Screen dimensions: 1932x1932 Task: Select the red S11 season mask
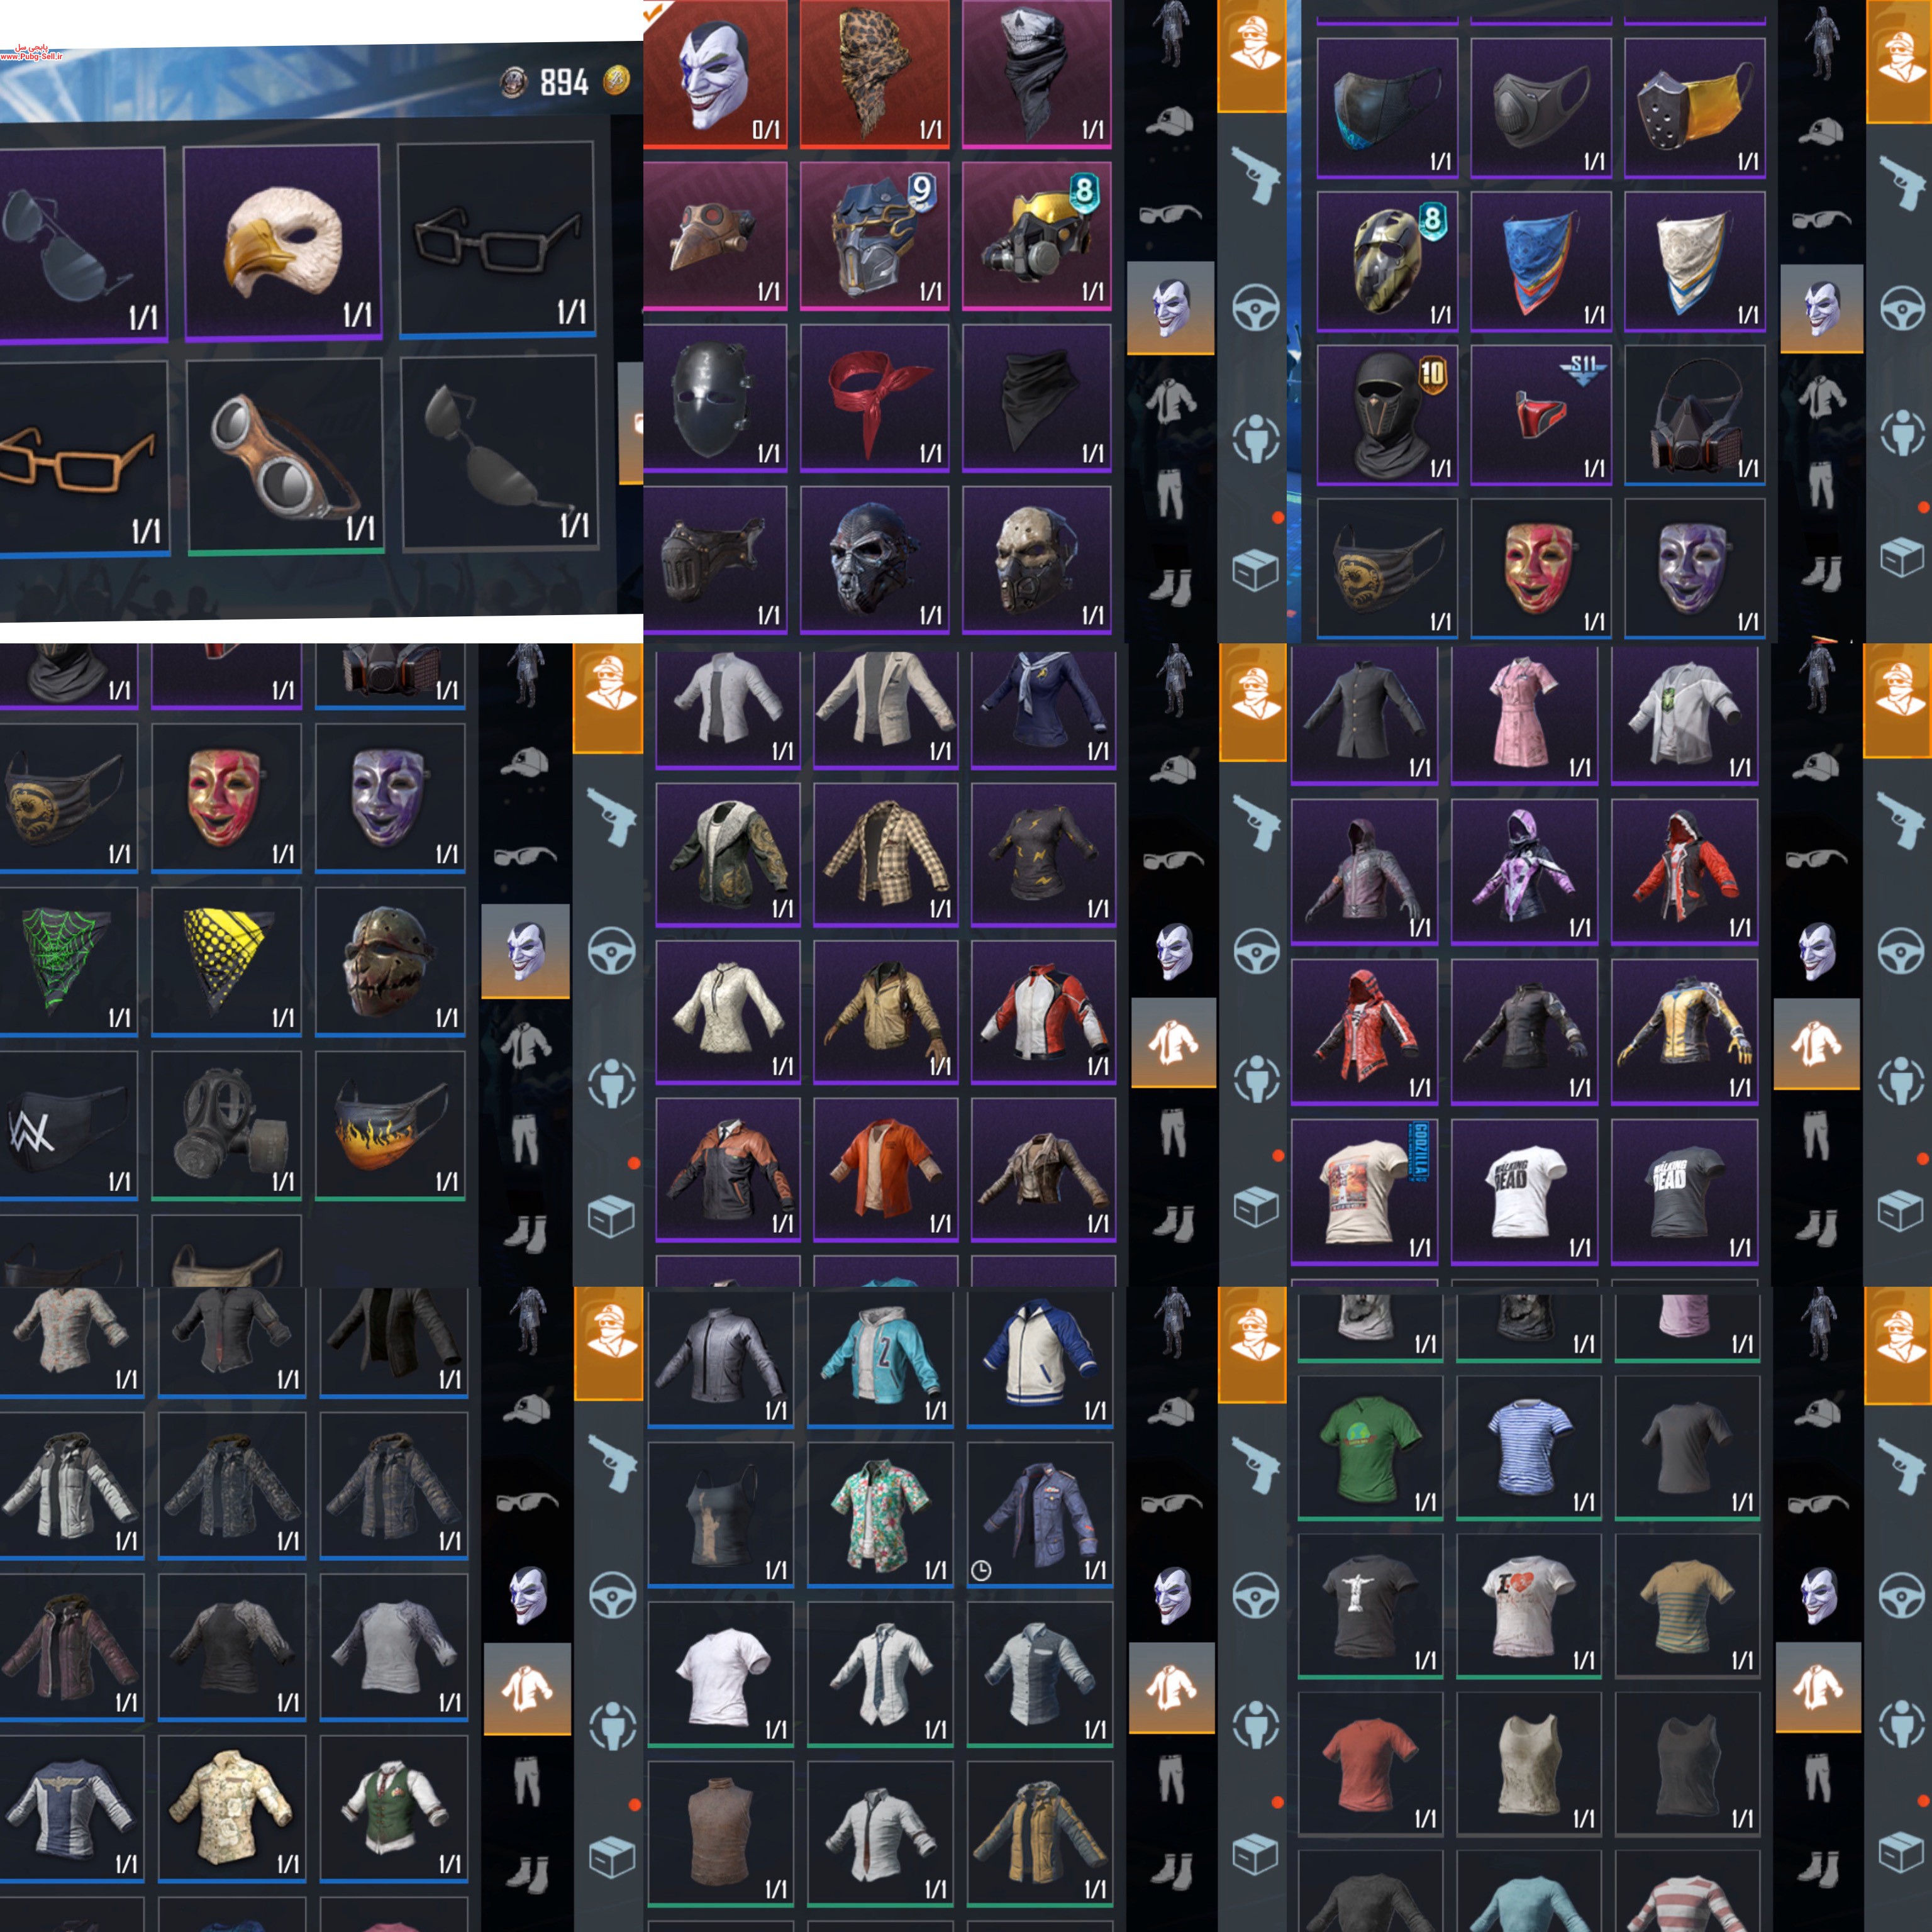[x=1541, y=415]
